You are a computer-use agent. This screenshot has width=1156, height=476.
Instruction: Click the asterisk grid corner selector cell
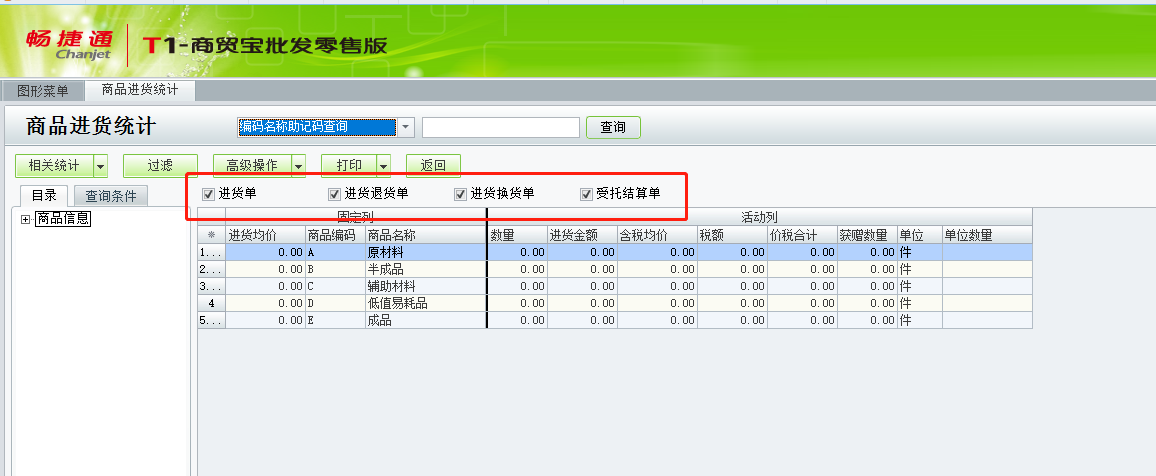pos(212,235)
